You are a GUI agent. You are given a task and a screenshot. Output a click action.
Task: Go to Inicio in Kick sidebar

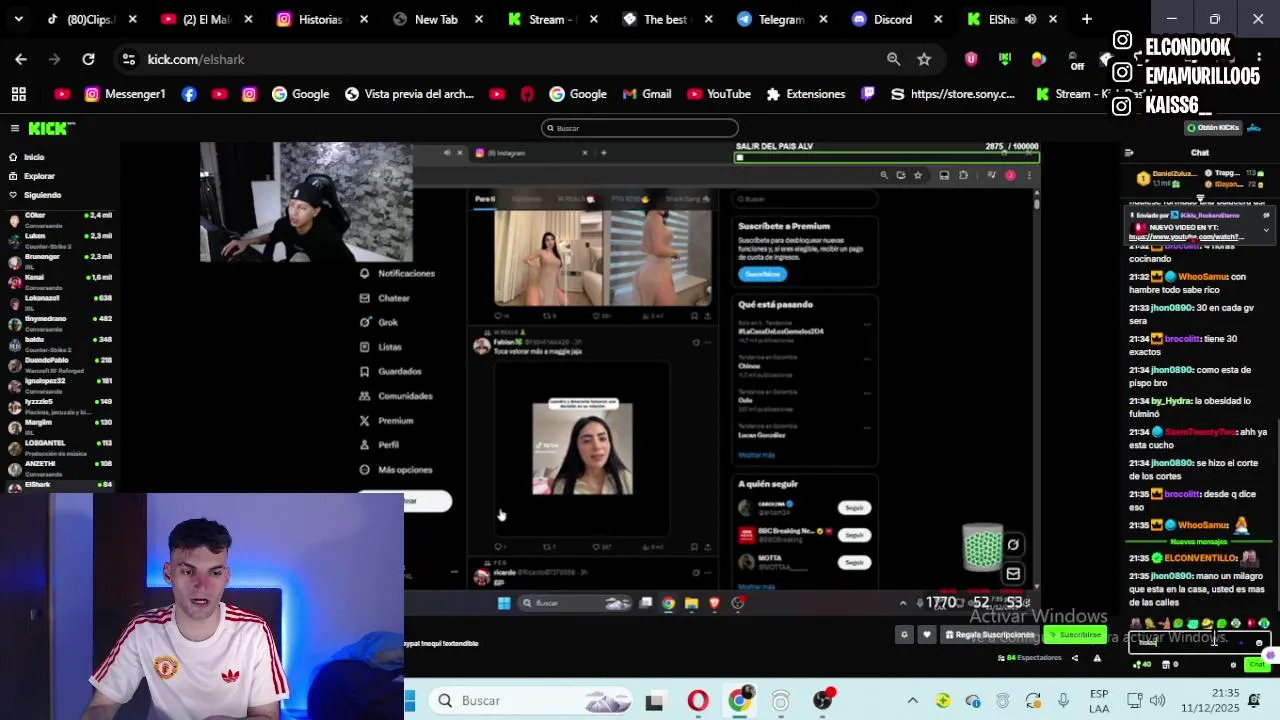click(x=34, y=157)
